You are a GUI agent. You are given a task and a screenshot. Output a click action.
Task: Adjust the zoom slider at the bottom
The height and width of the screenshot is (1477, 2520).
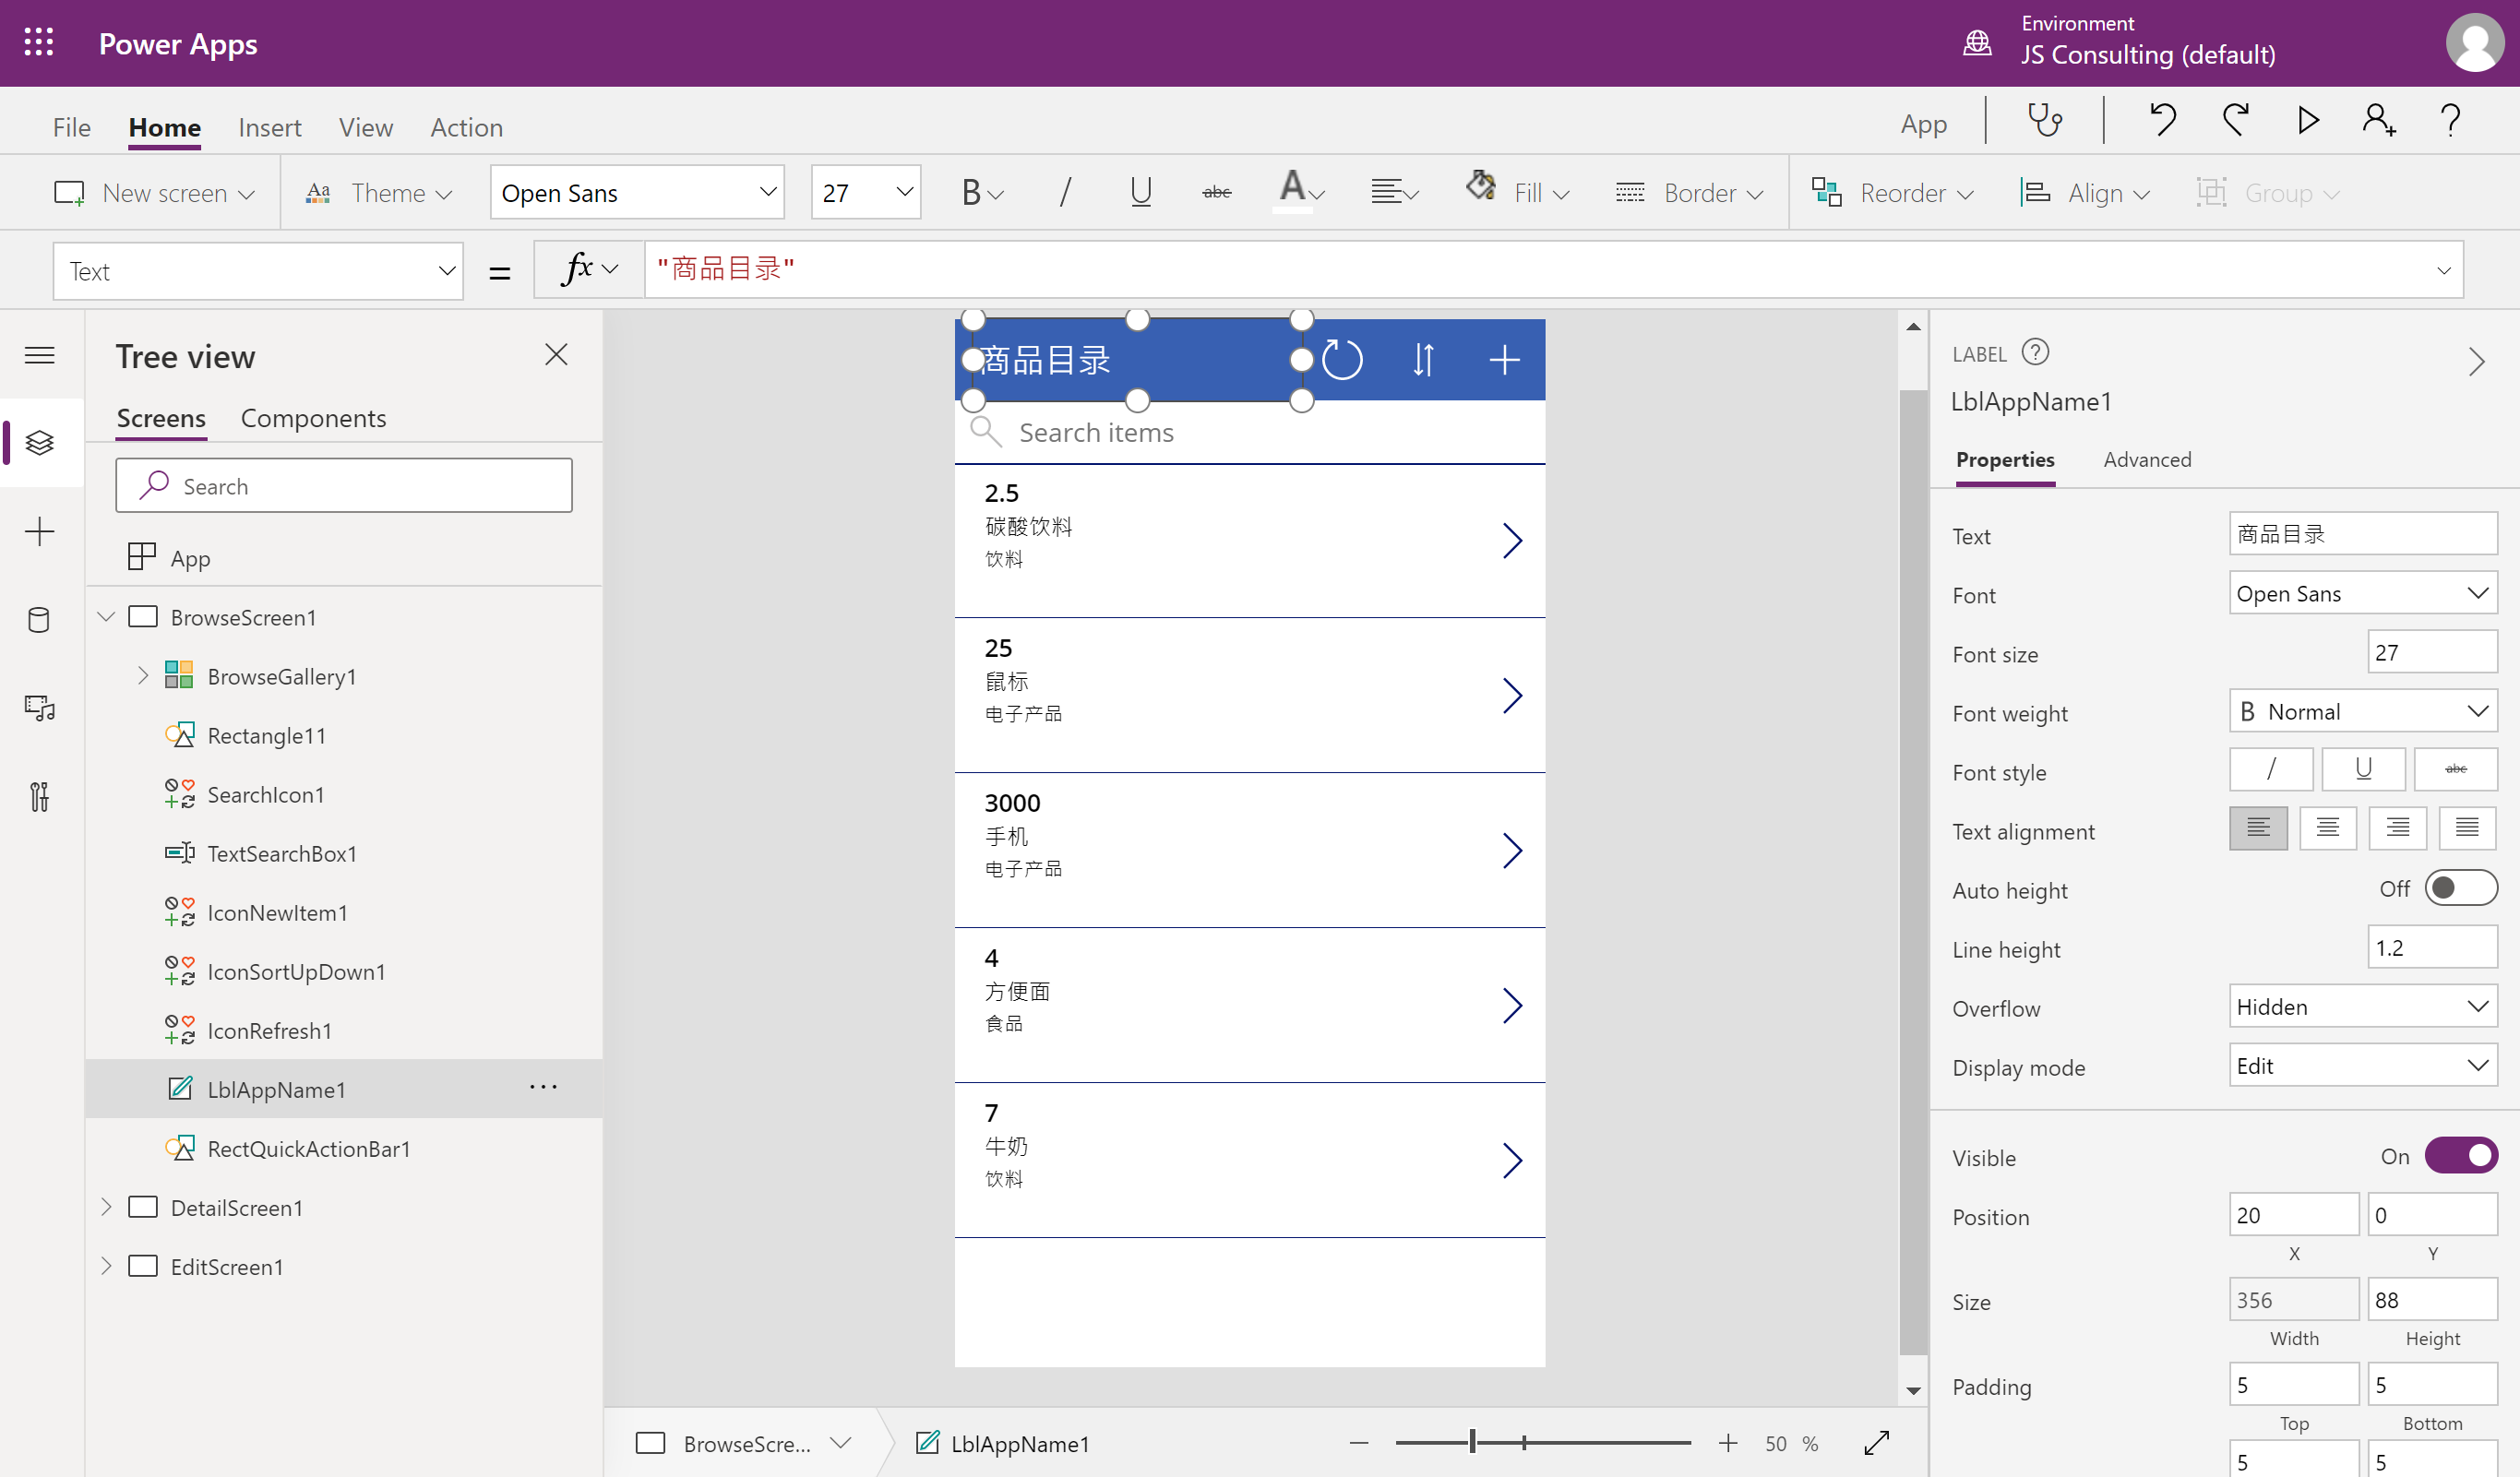pyautogui.click(x=1472, y=1443)
